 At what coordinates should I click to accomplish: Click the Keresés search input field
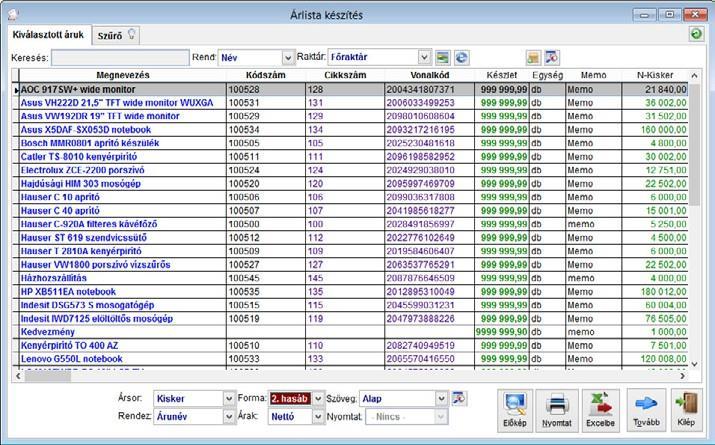pos(120,58)
